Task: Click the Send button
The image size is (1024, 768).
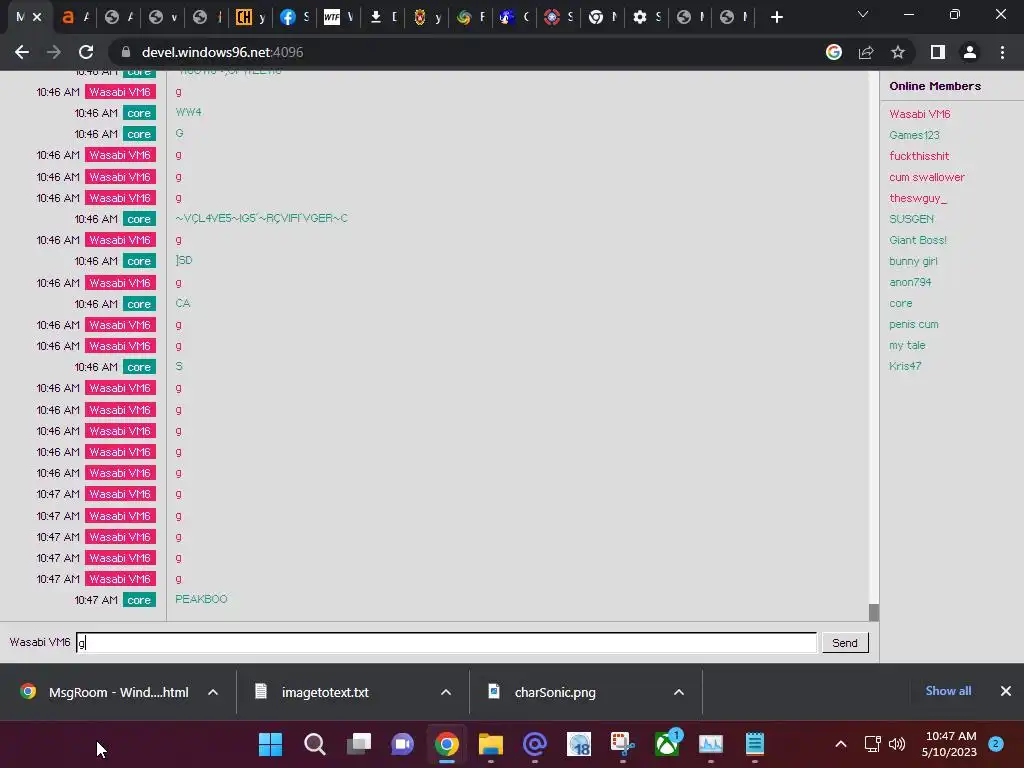Action: click(844, 643)
